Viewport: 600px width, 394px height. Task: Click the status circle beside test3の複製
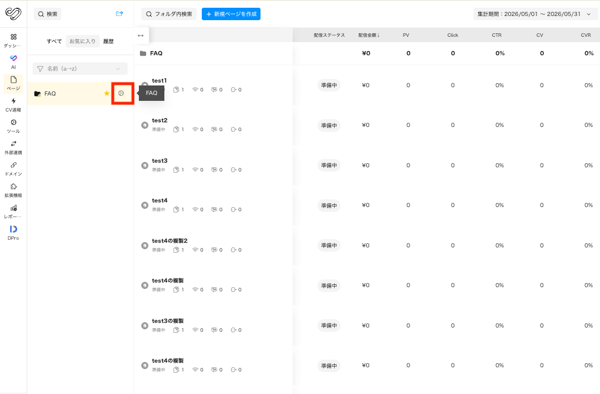coord(145,326)
